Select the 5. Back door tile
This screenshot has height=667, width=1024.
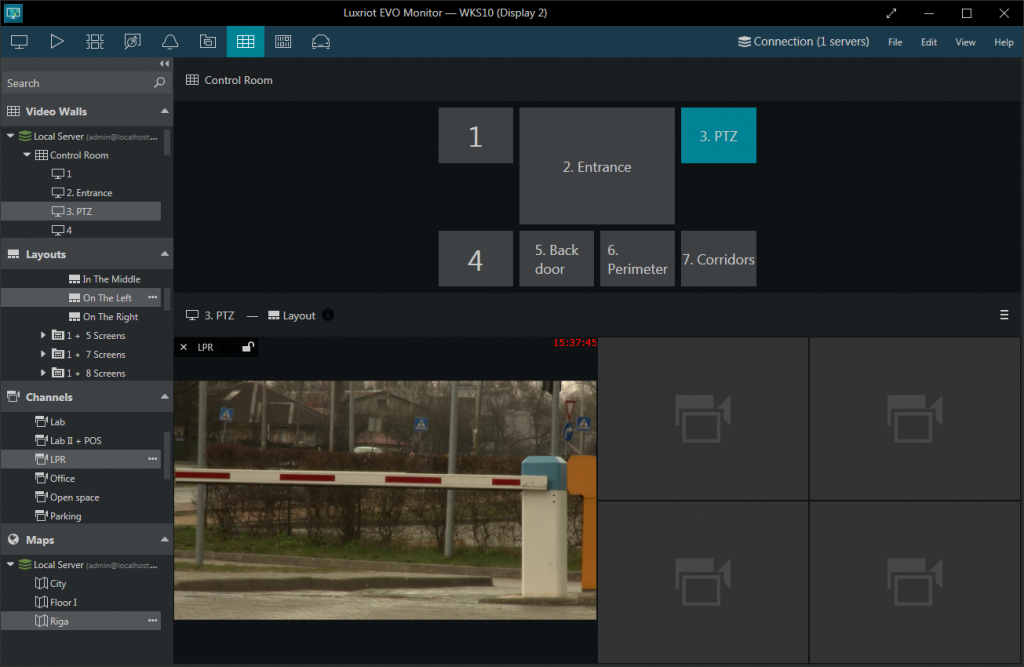point(556,259)
